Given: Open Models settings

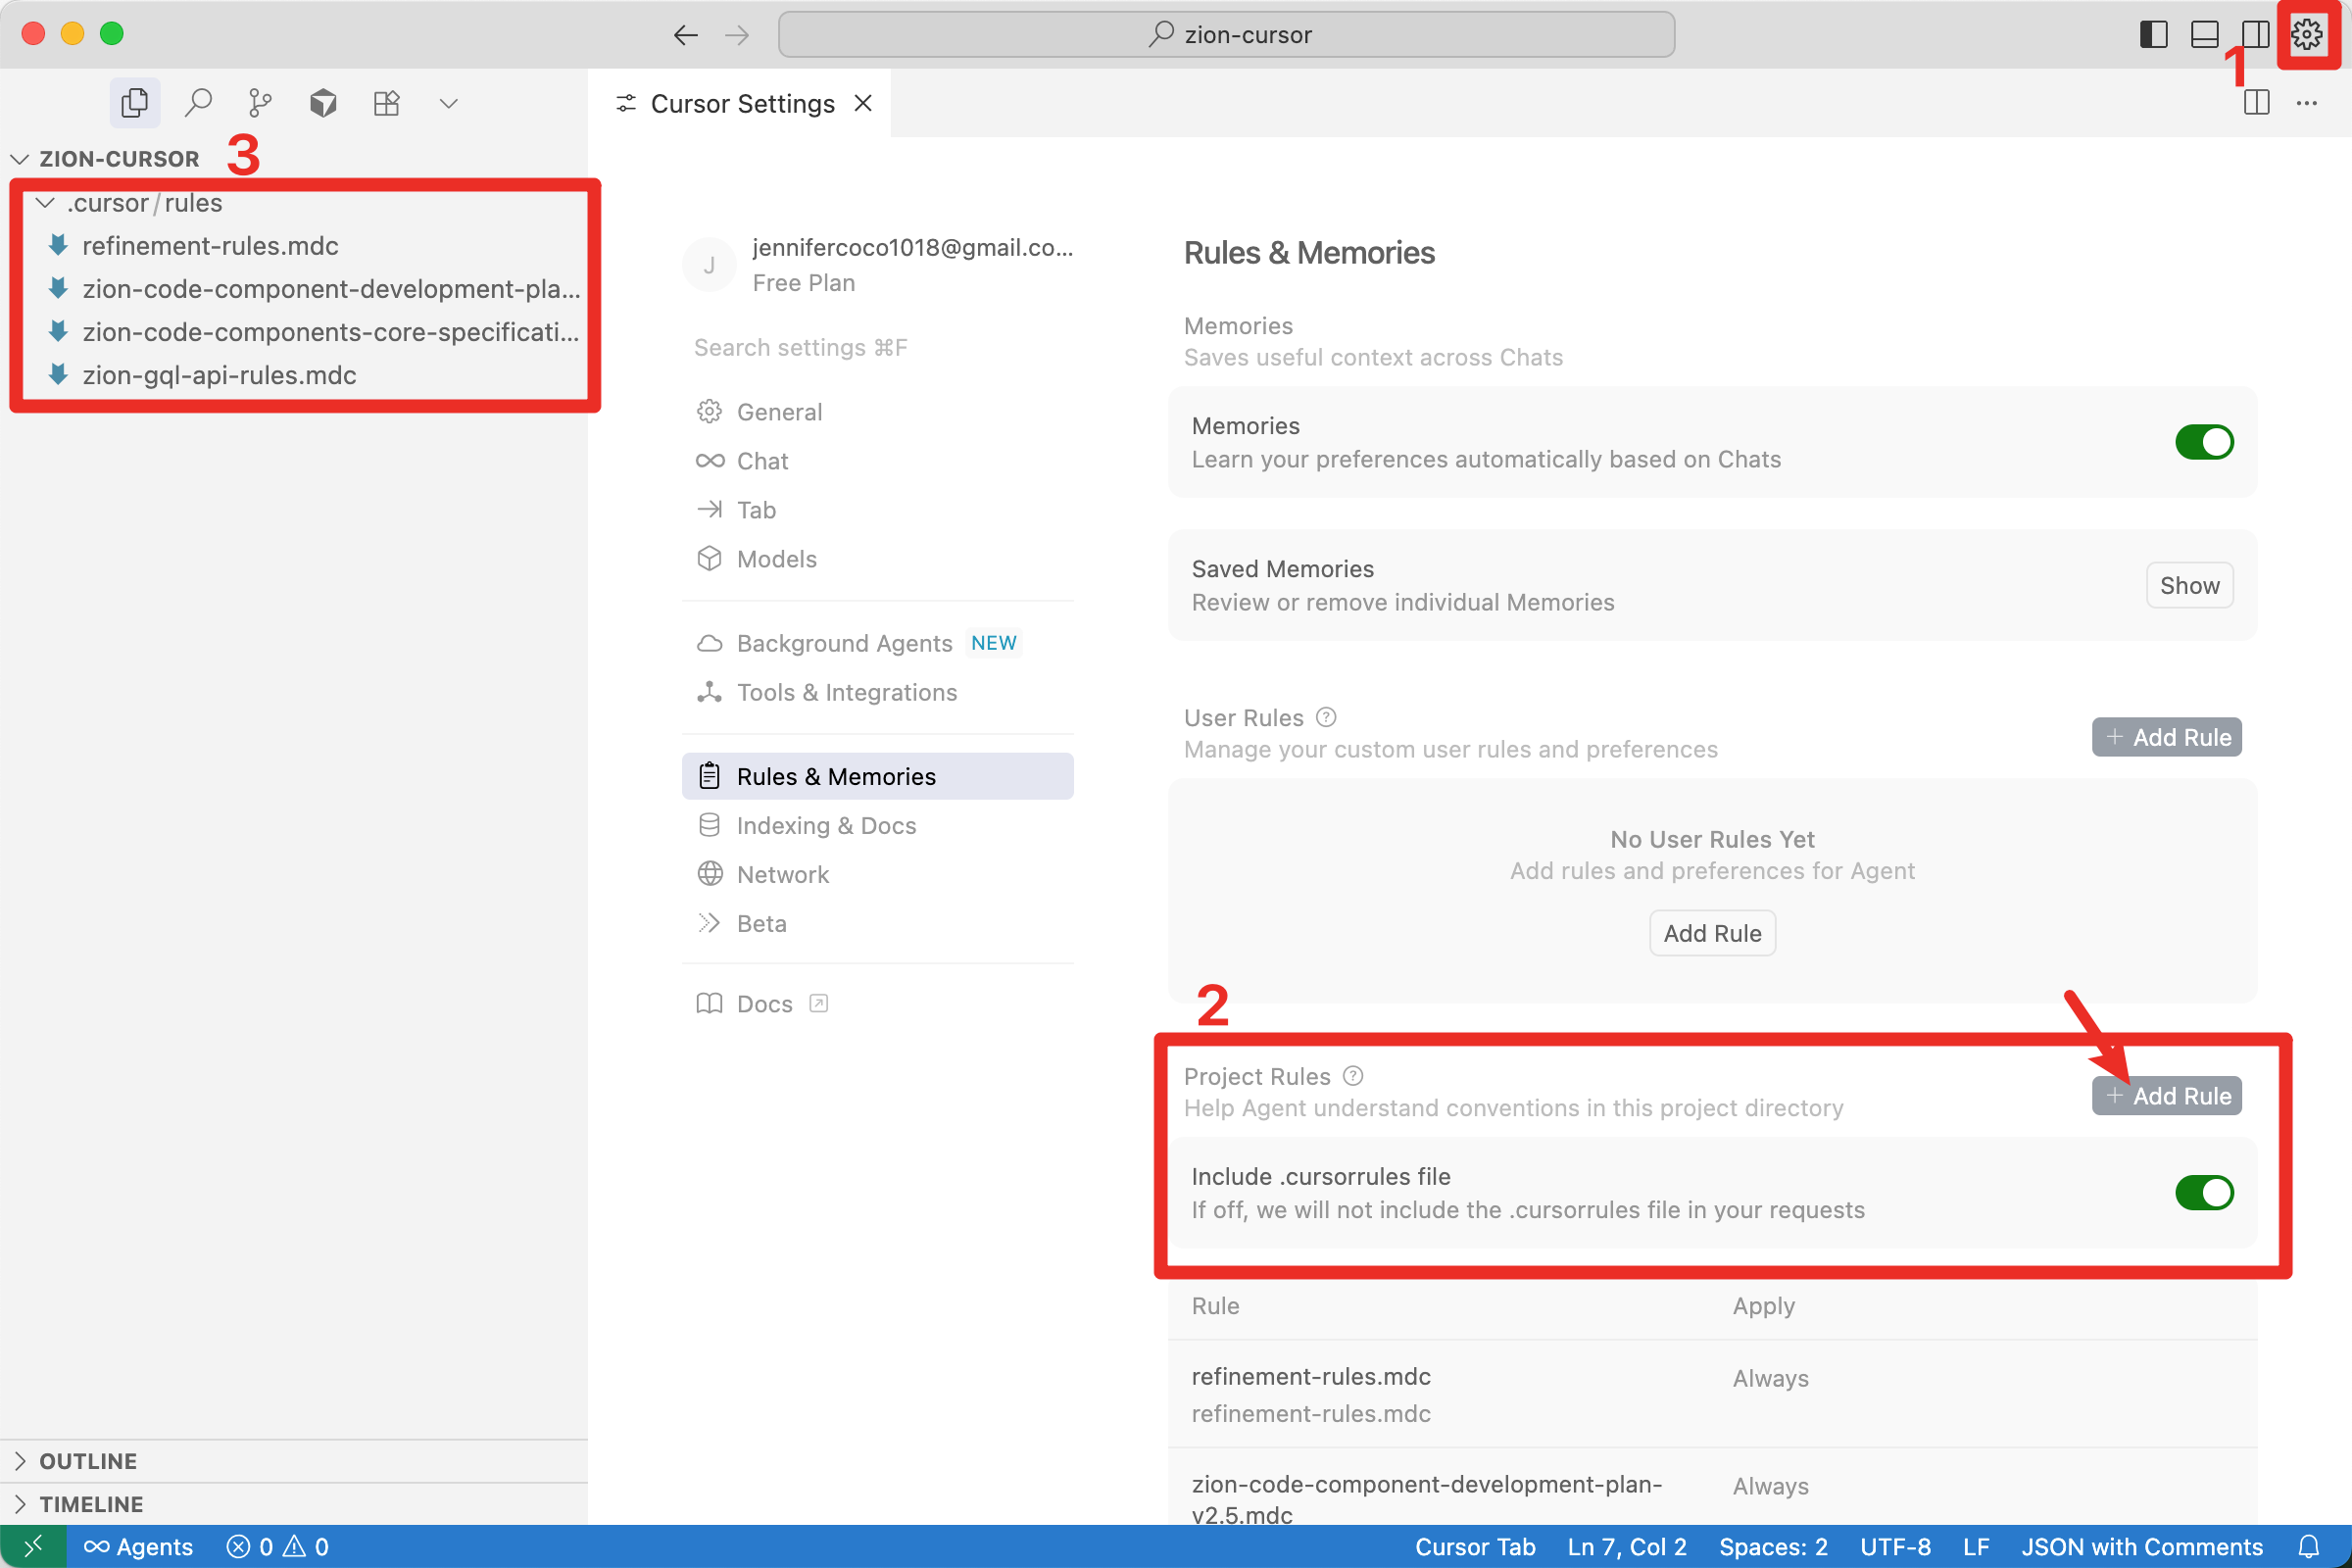Looking at the screenshot, I should pyautogui.click(x=878, y=559).
